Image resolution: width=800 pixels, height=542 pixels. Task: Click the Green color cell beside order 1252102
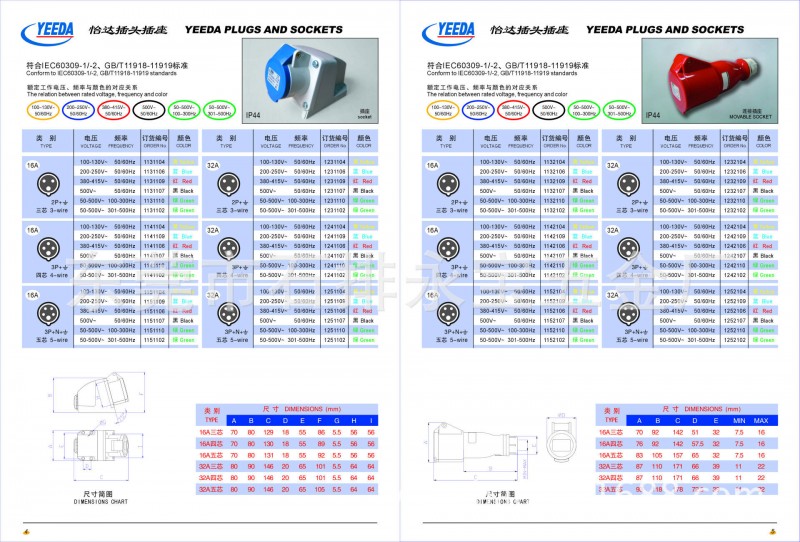(x=763, y=340)
